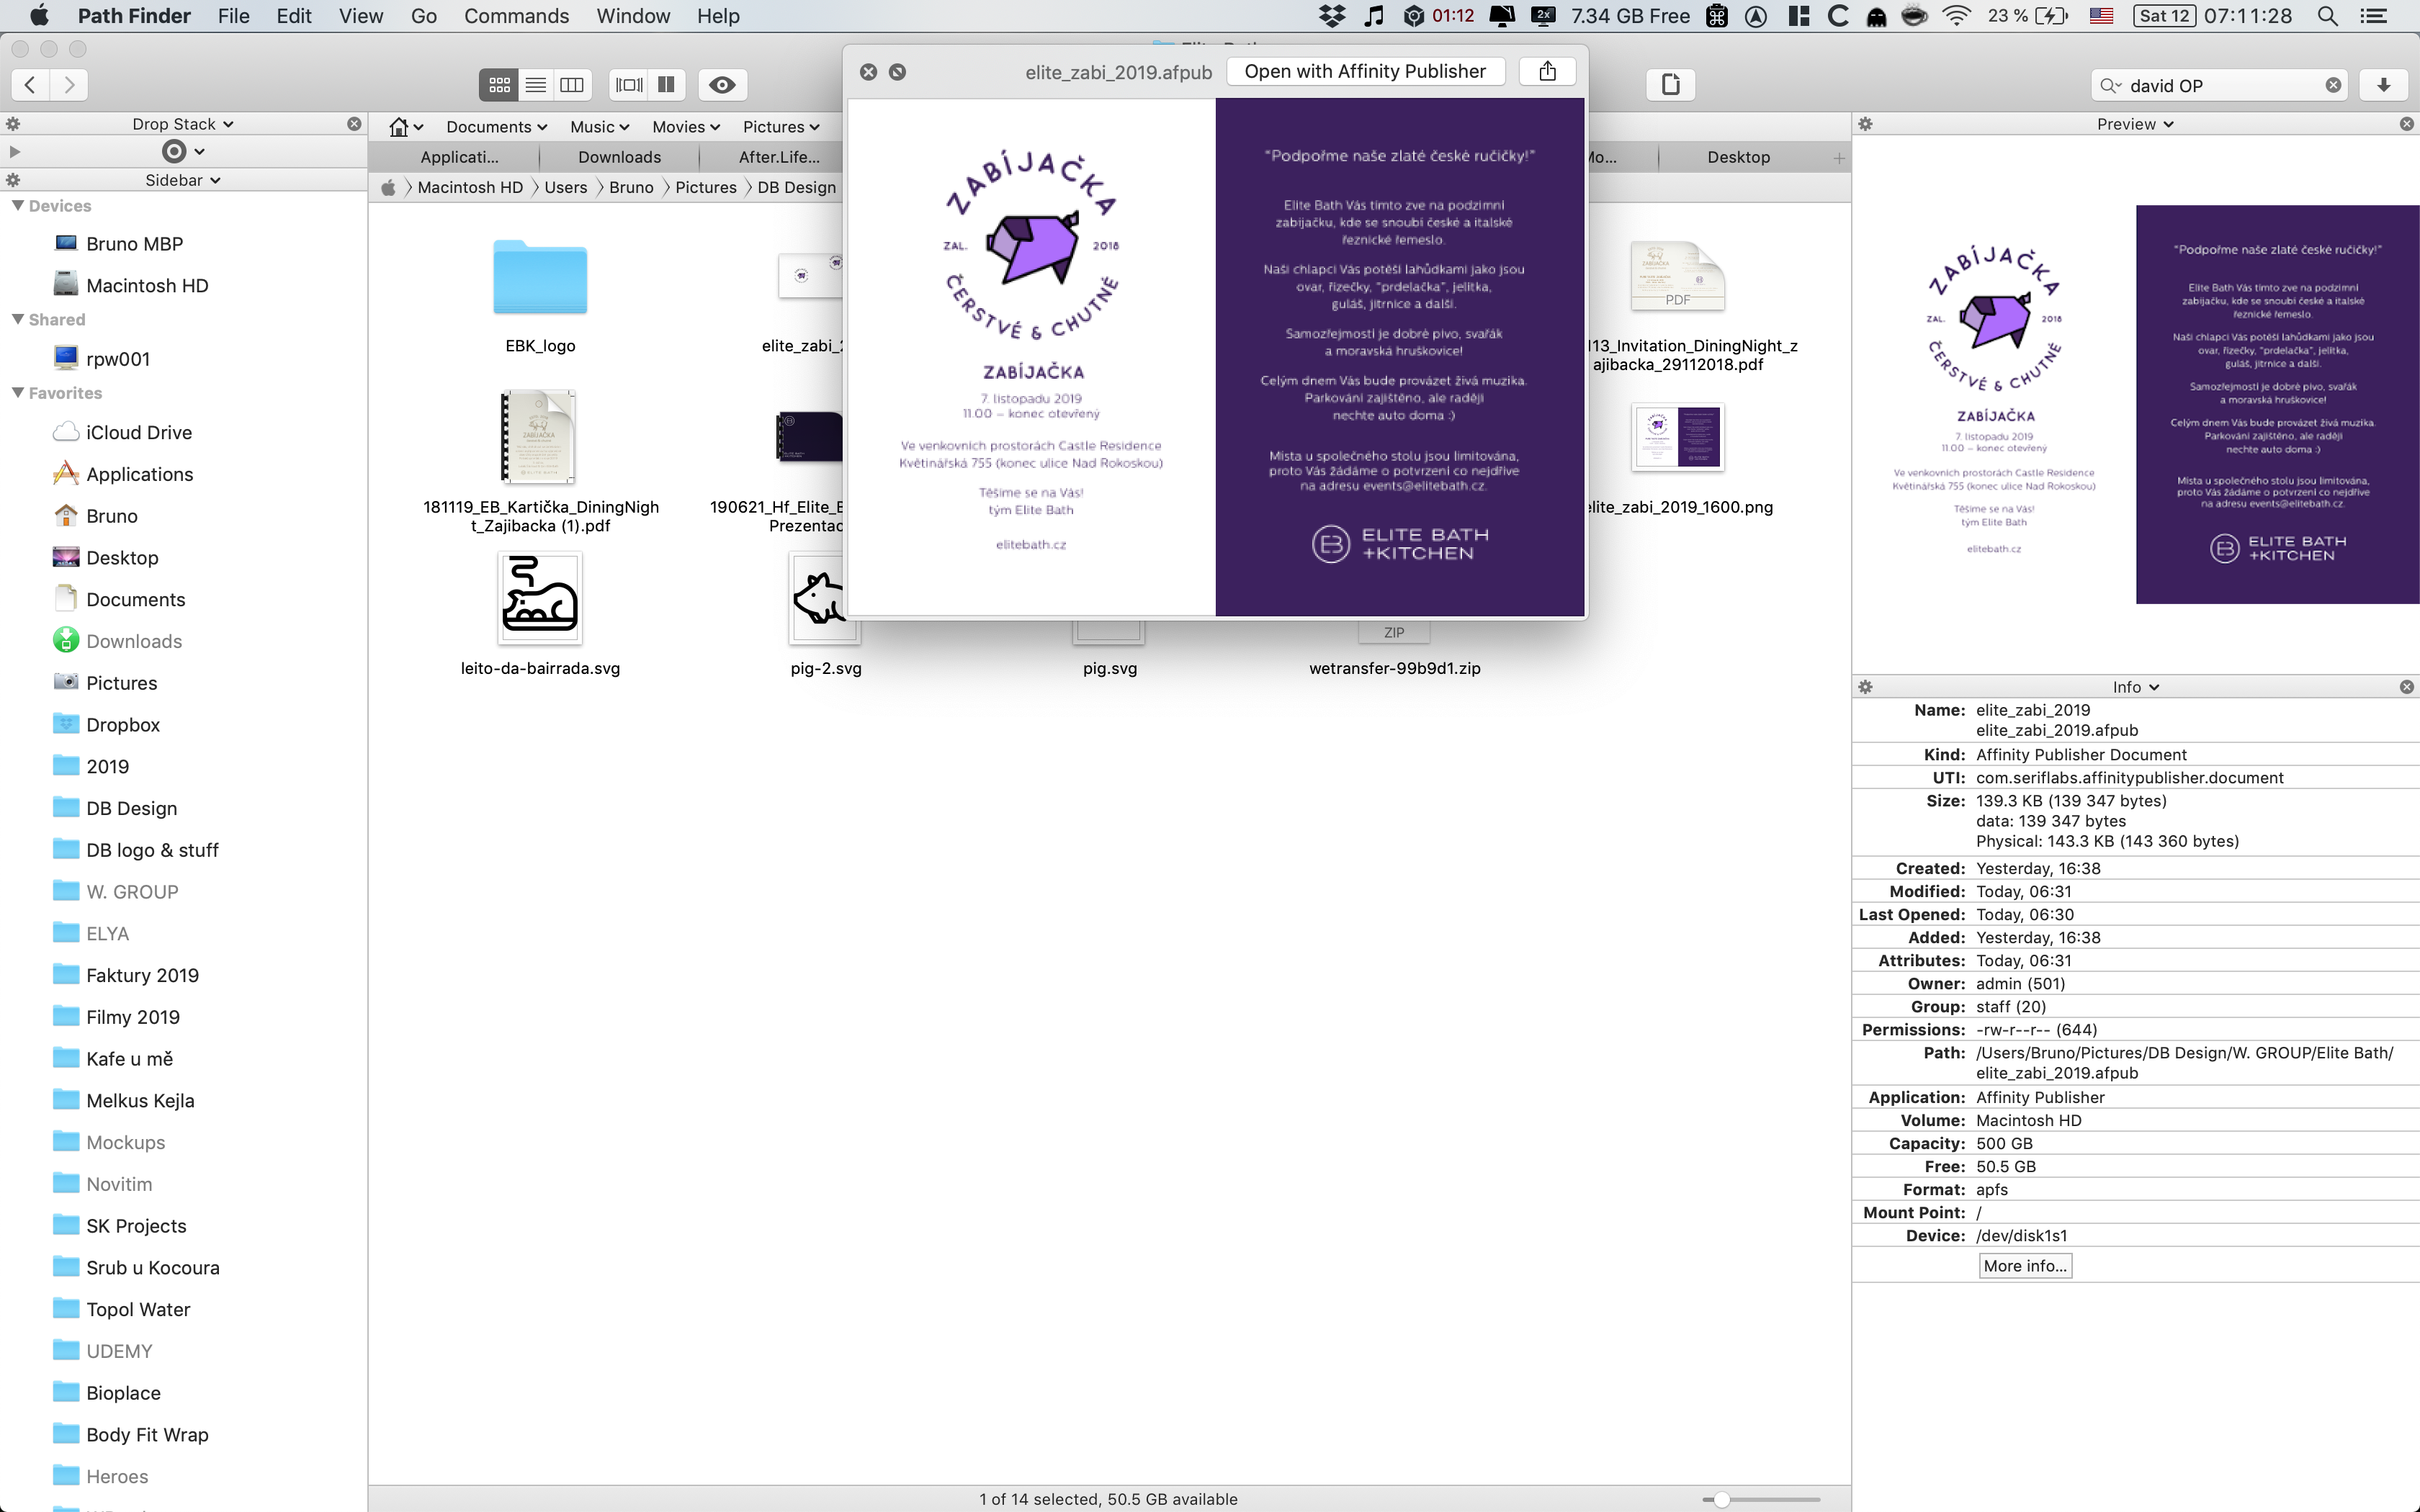Open the Sidebar dropdown header

183,180
